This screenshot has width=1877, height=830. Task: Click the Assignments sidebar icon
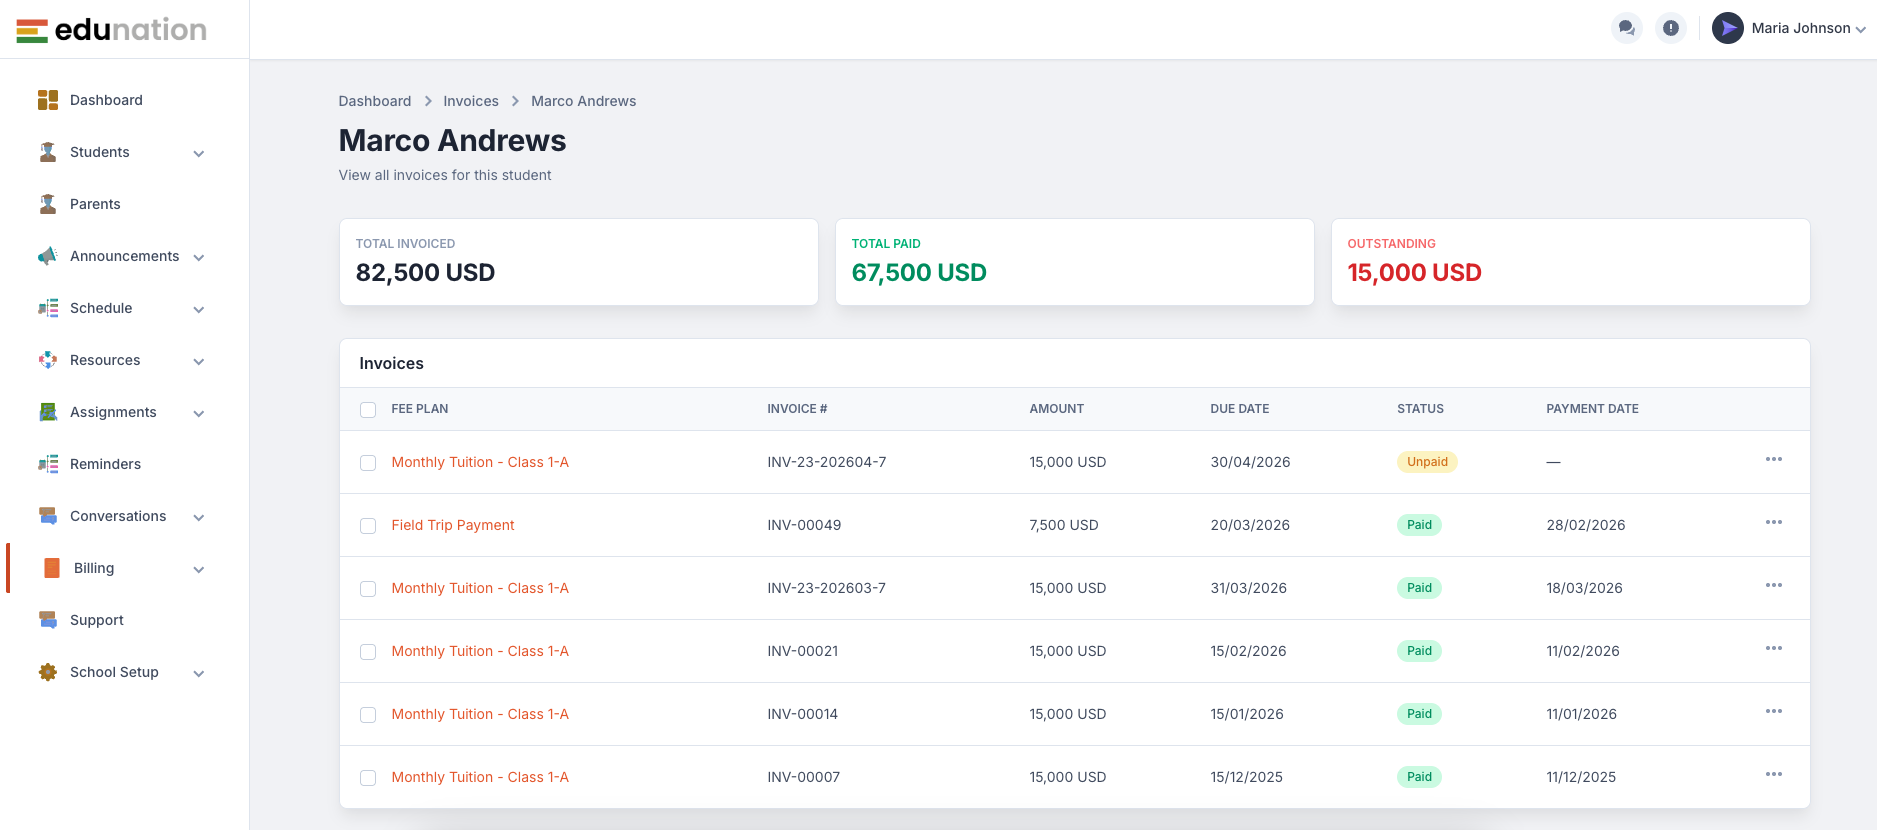point(48,412)
